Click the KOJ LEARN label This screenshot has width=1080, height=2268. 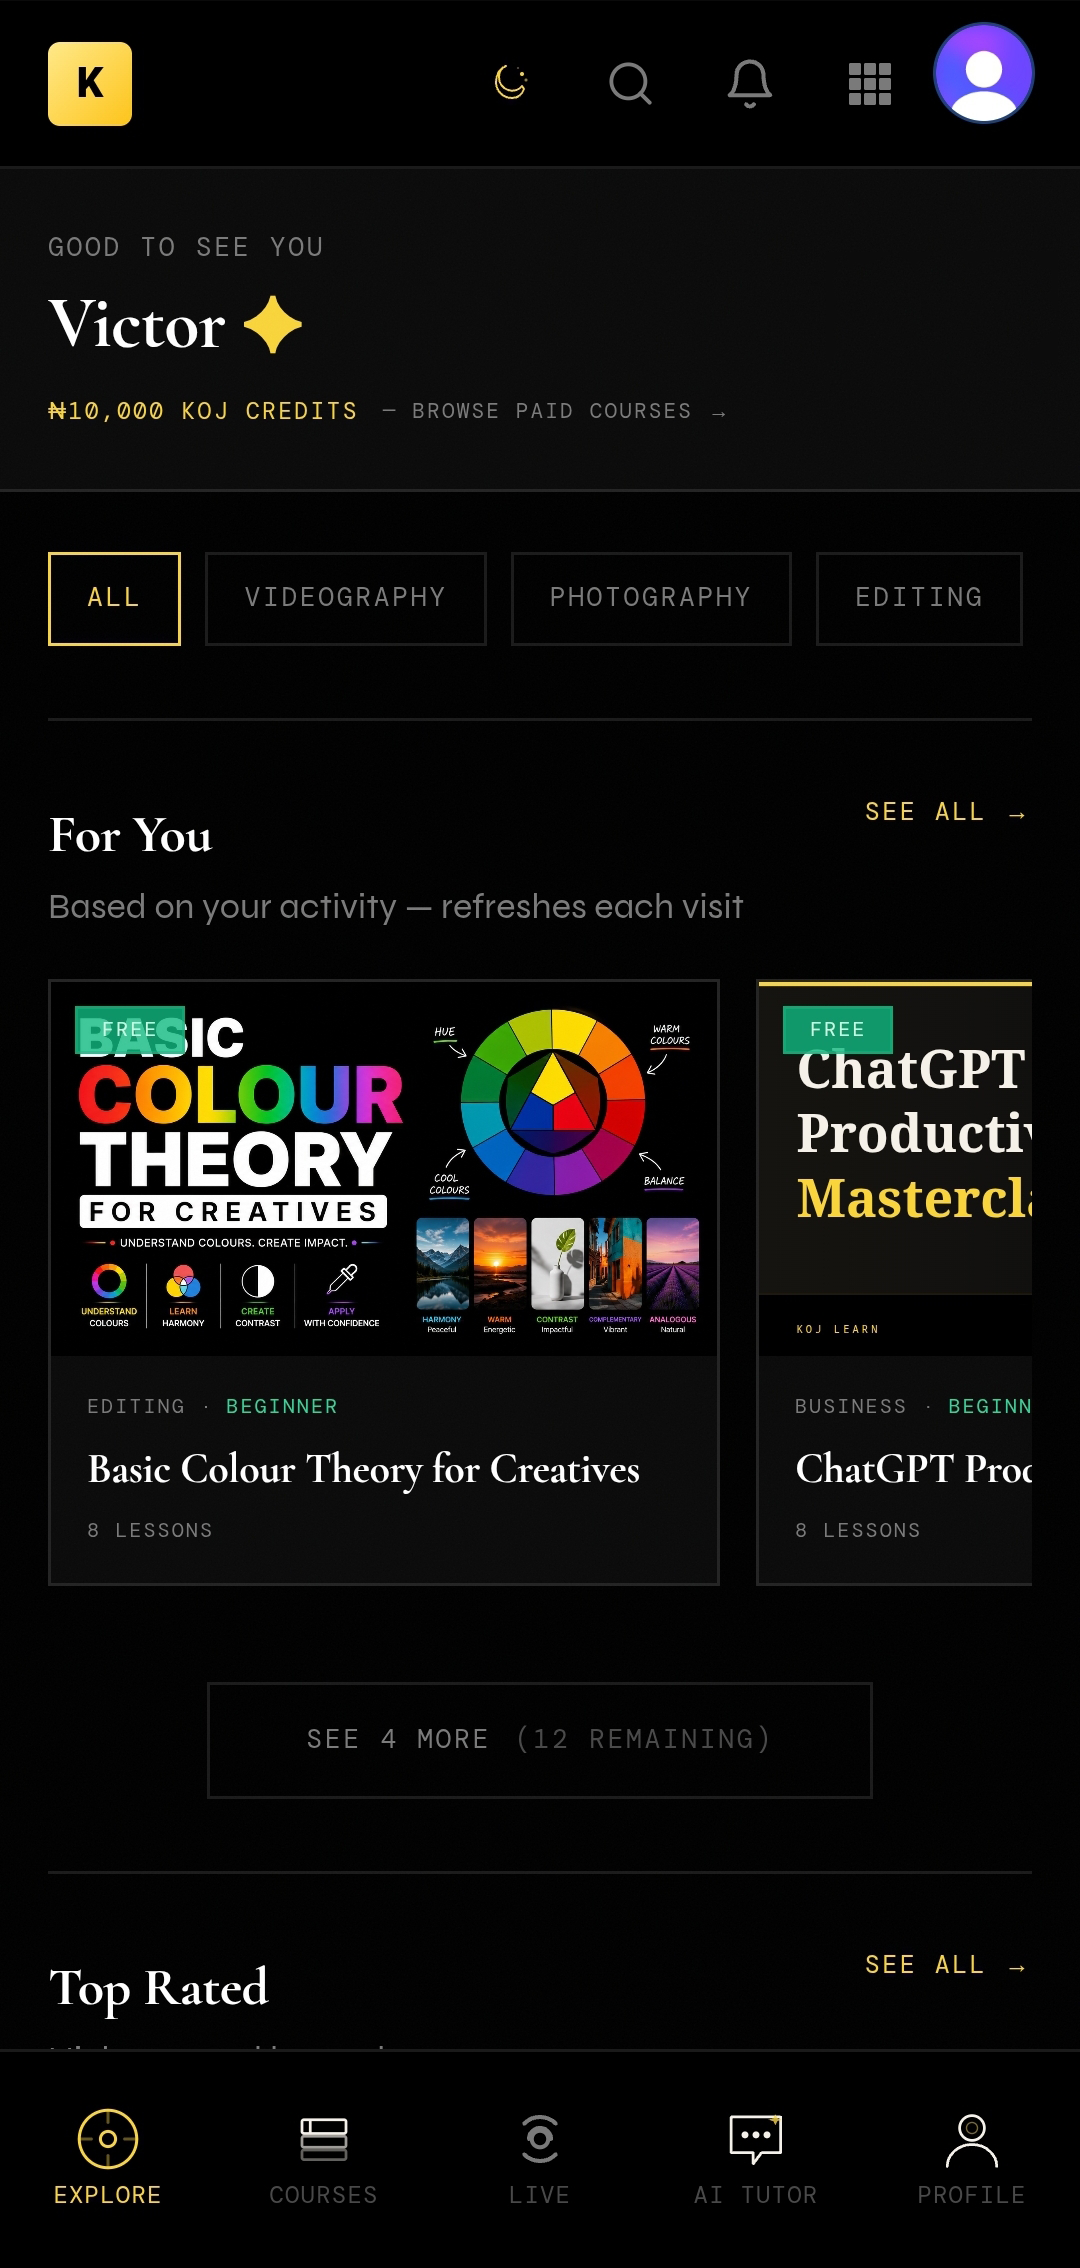click(838, 1329)
